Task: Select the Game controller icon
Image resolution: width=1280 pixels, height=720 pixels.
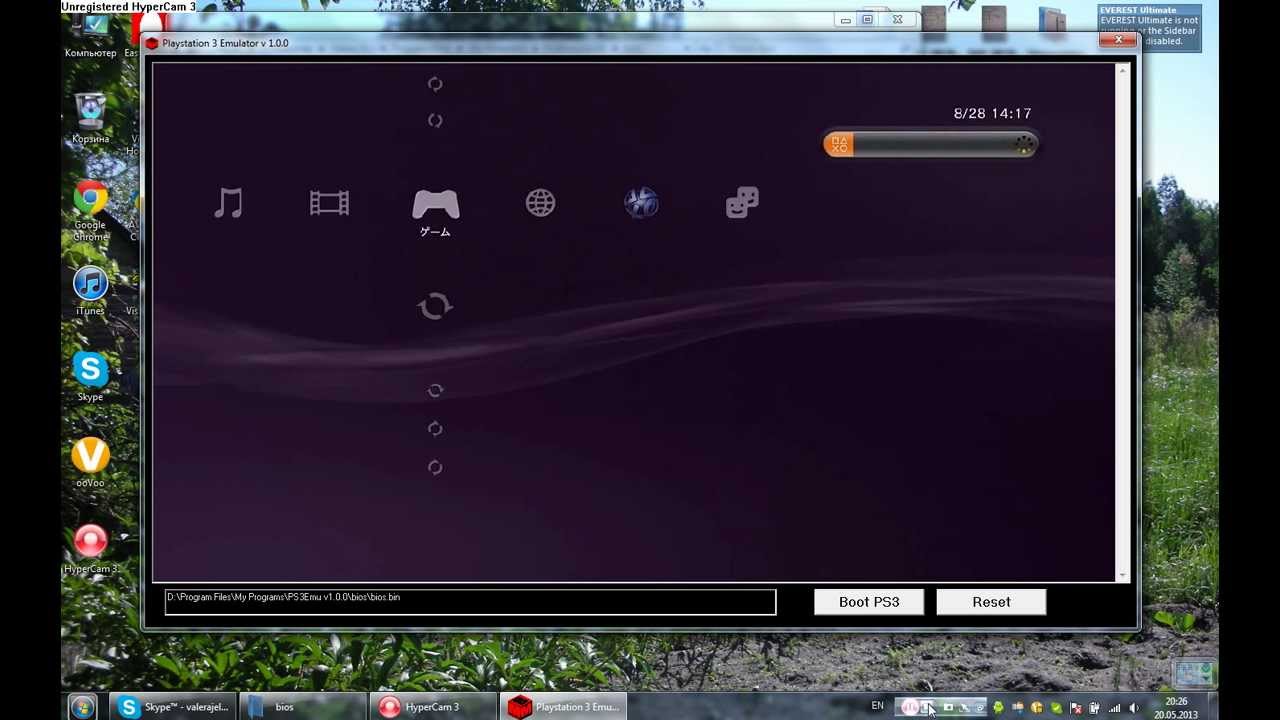Action: [x=435, y=205]
